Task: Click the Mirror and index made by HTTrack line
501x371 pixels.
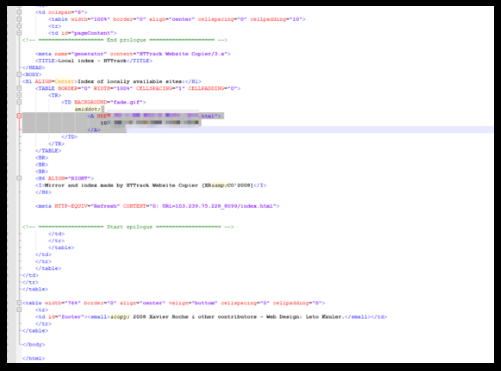Action: (x=151, y=185)
